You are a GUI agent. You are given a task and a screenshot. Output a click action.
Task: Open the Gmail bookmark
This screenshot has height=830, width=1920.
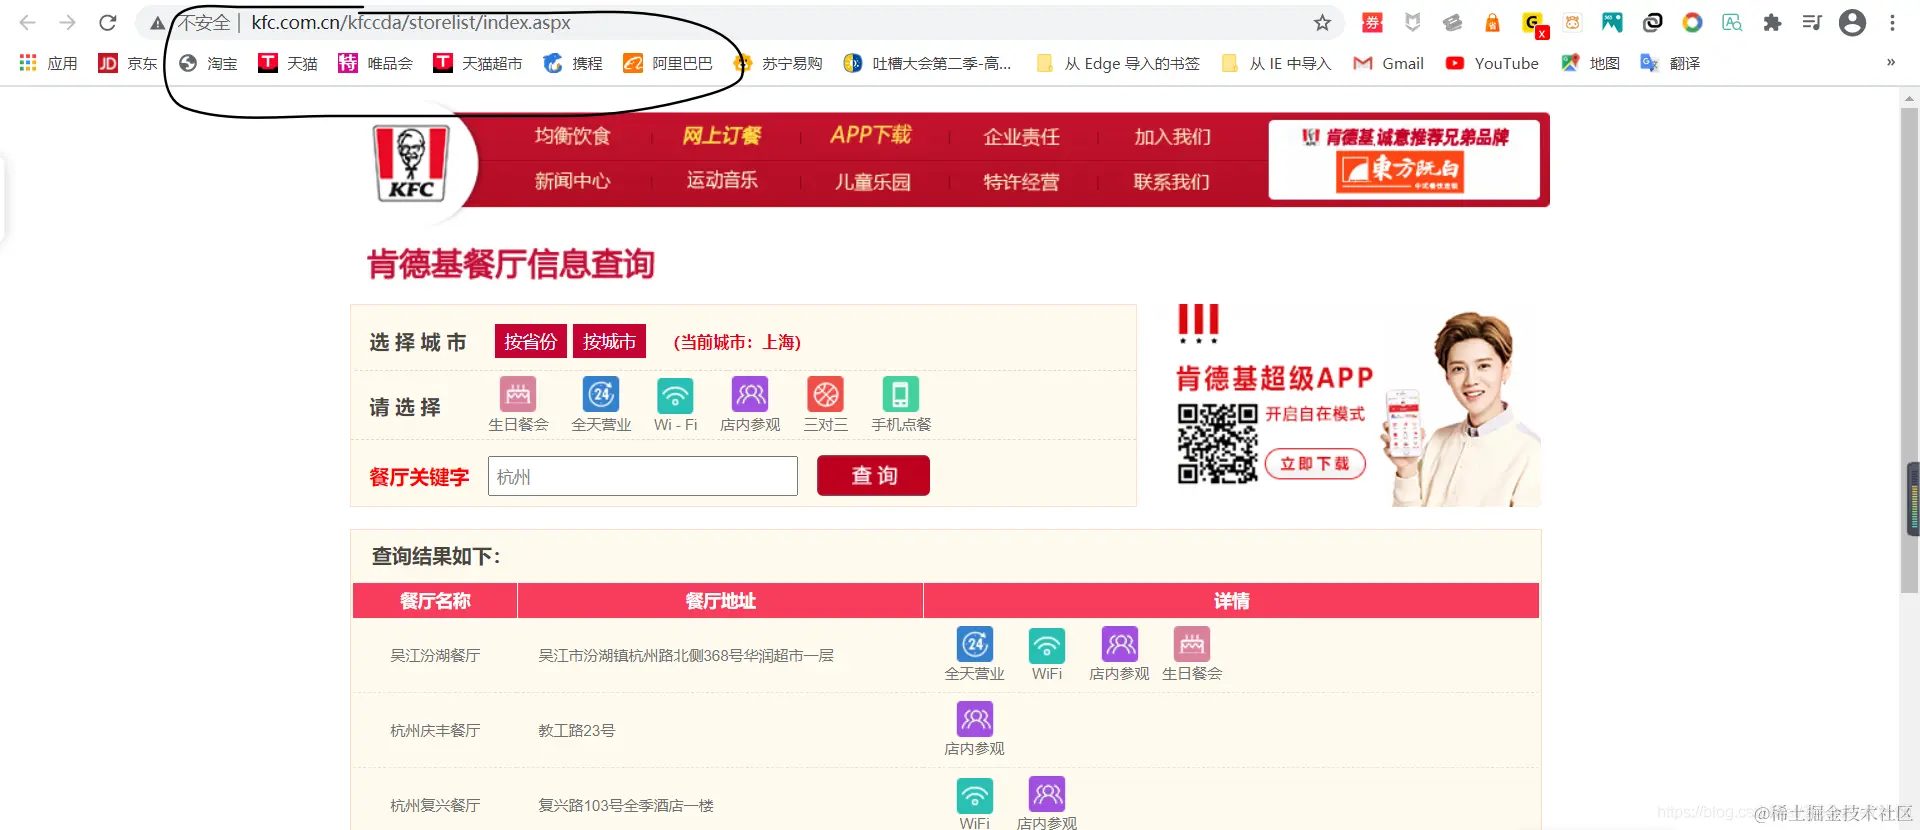coord(1389,63)
